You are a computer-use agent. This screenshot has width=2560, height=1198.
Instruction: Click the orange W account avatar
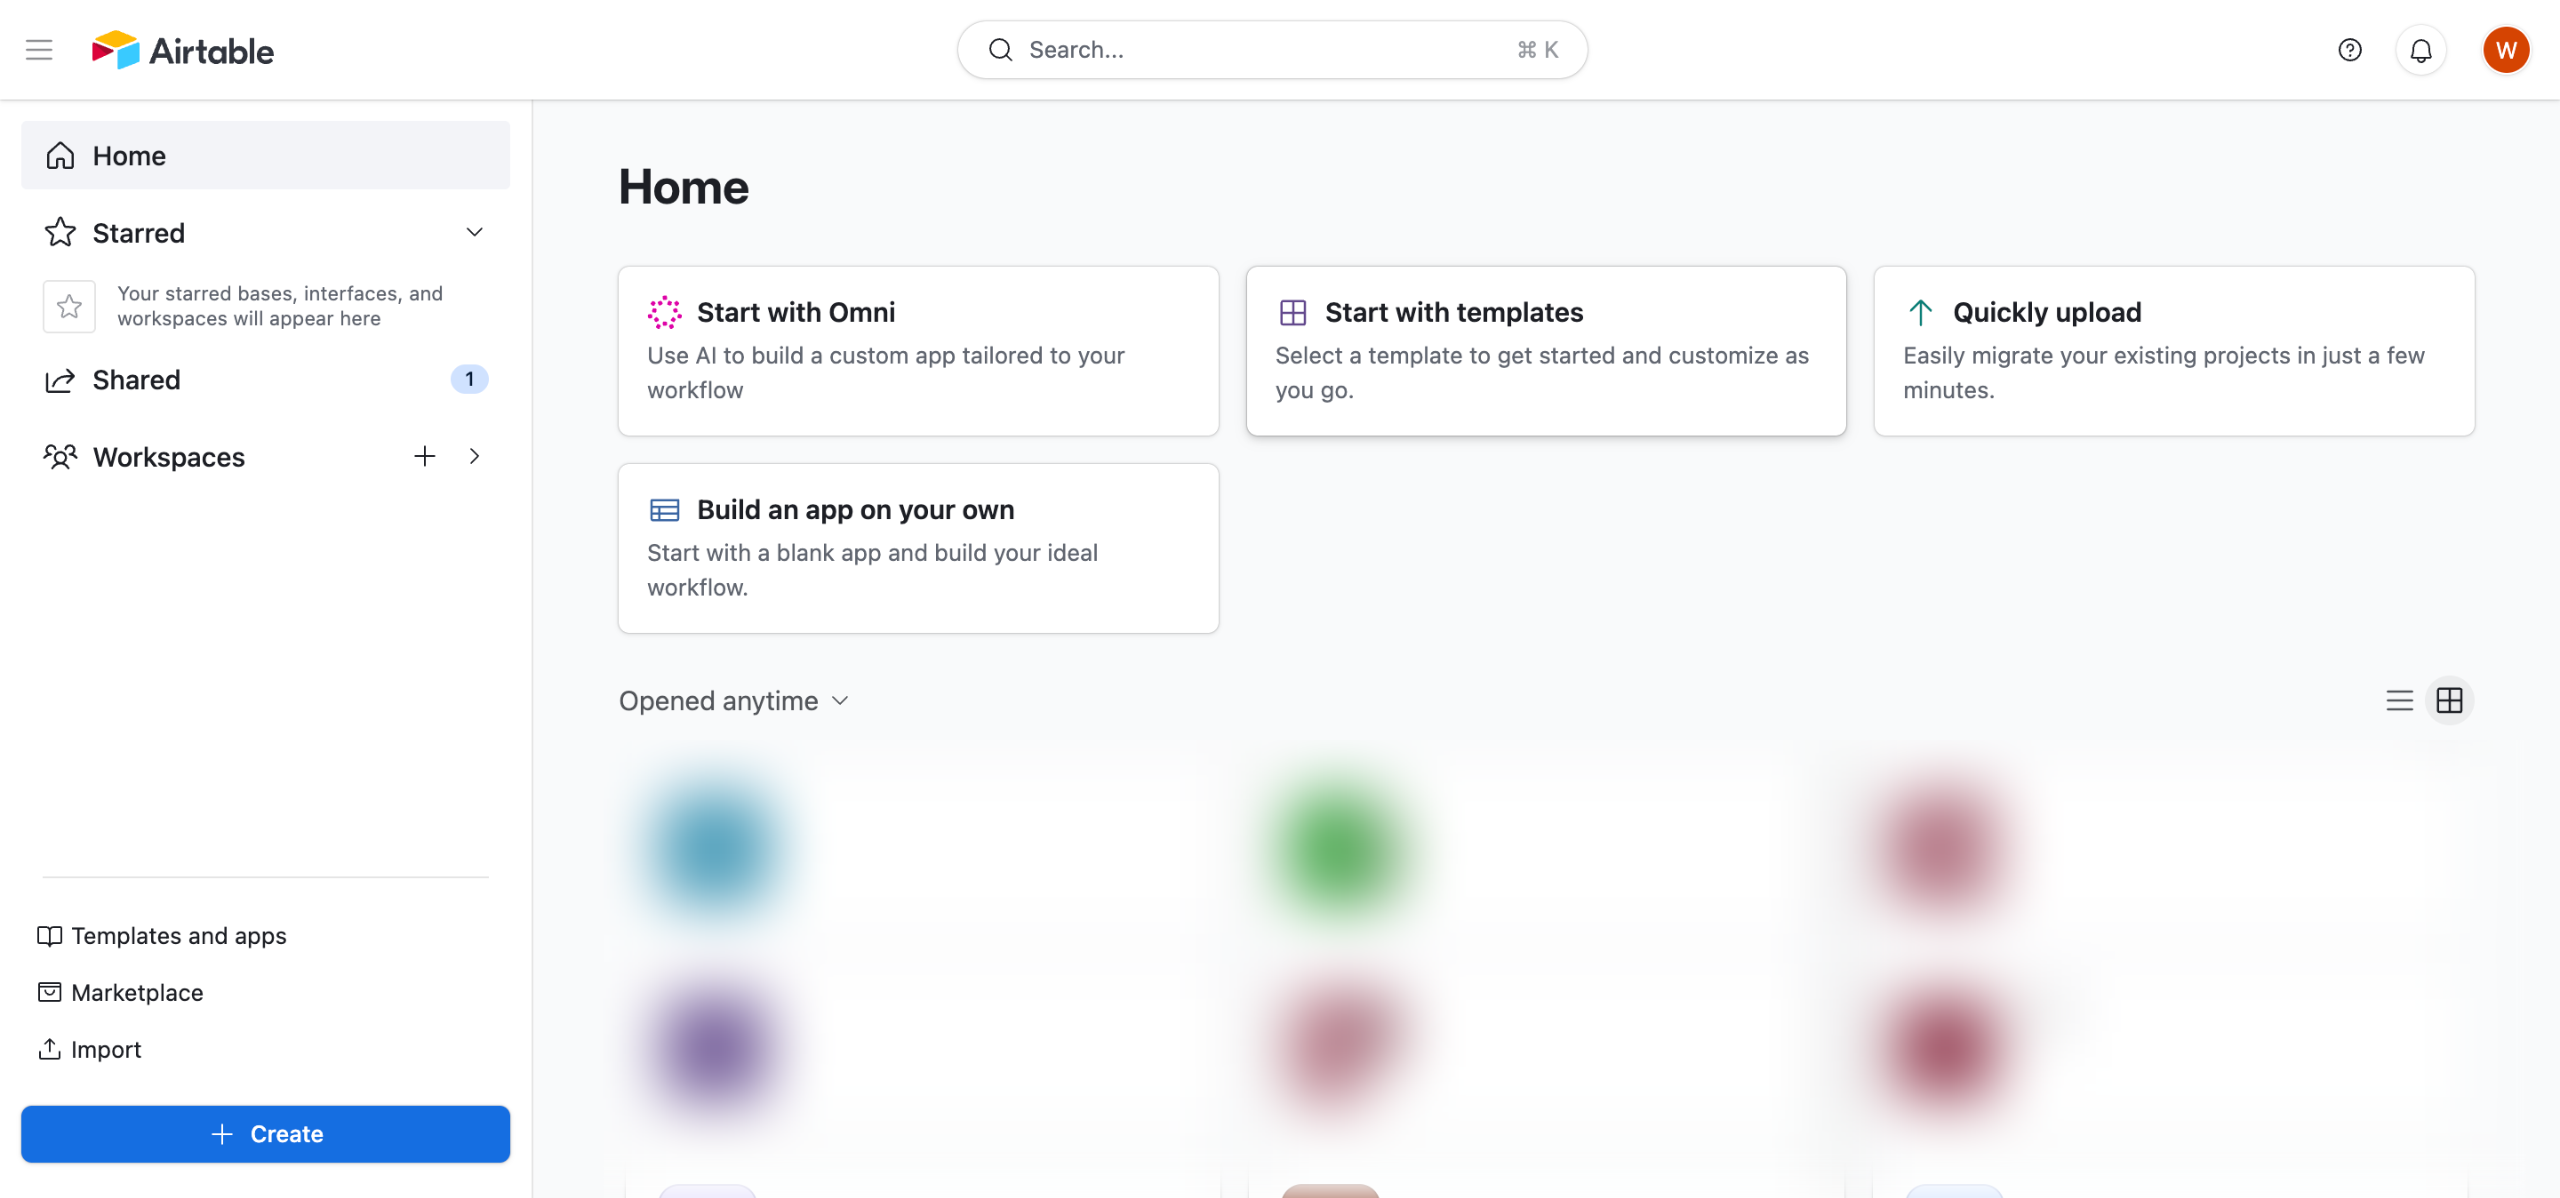coord(2505,50)
